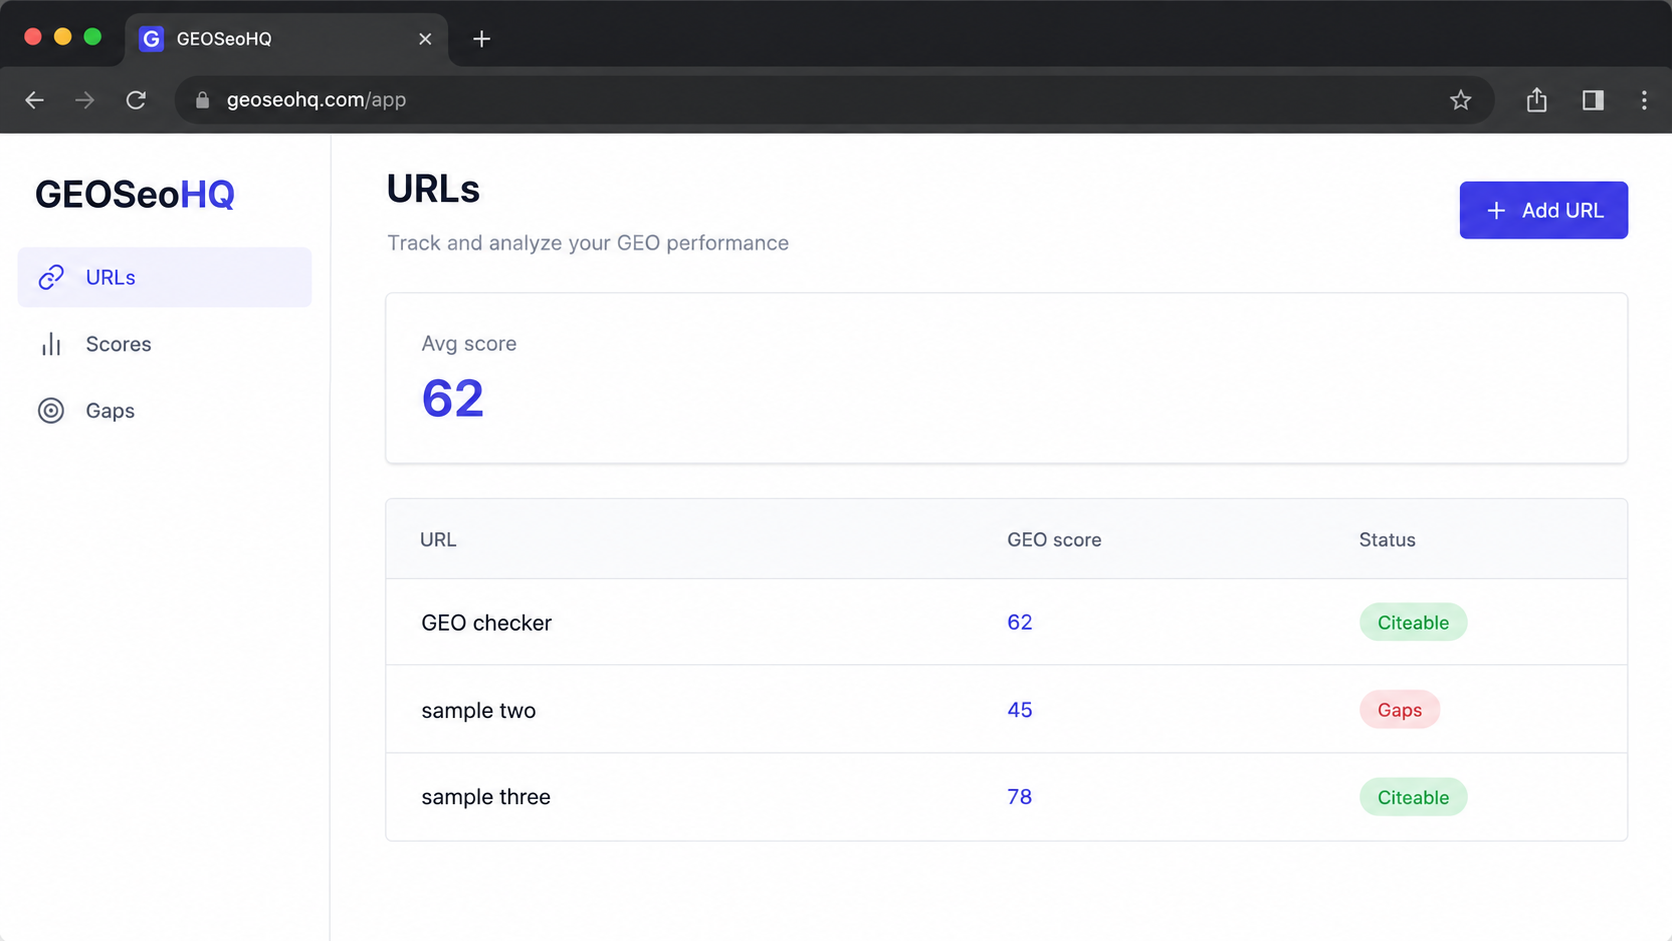Click the Track and analyze subtitle
Image resolution: width=1672 pixels, height=941 pixels.
pos(588,243)
